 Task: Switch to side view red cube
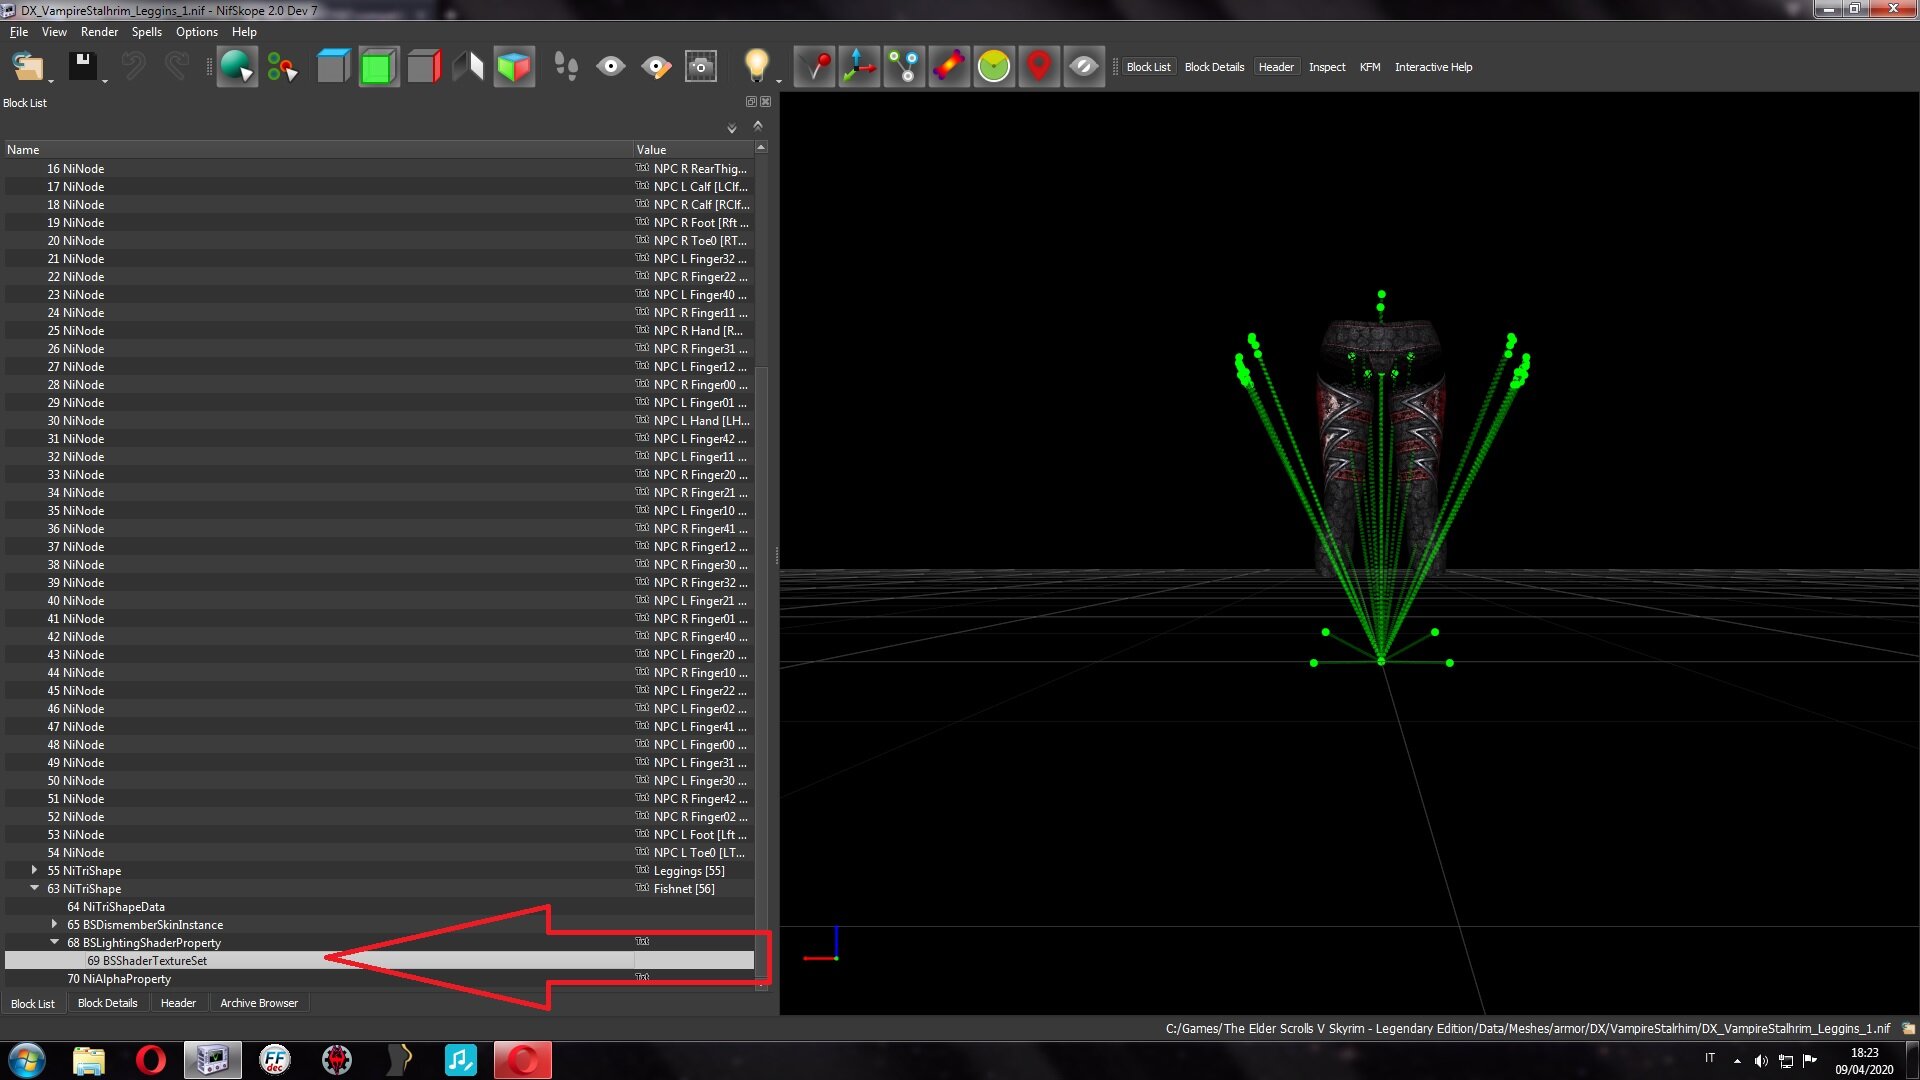(424, 67)
